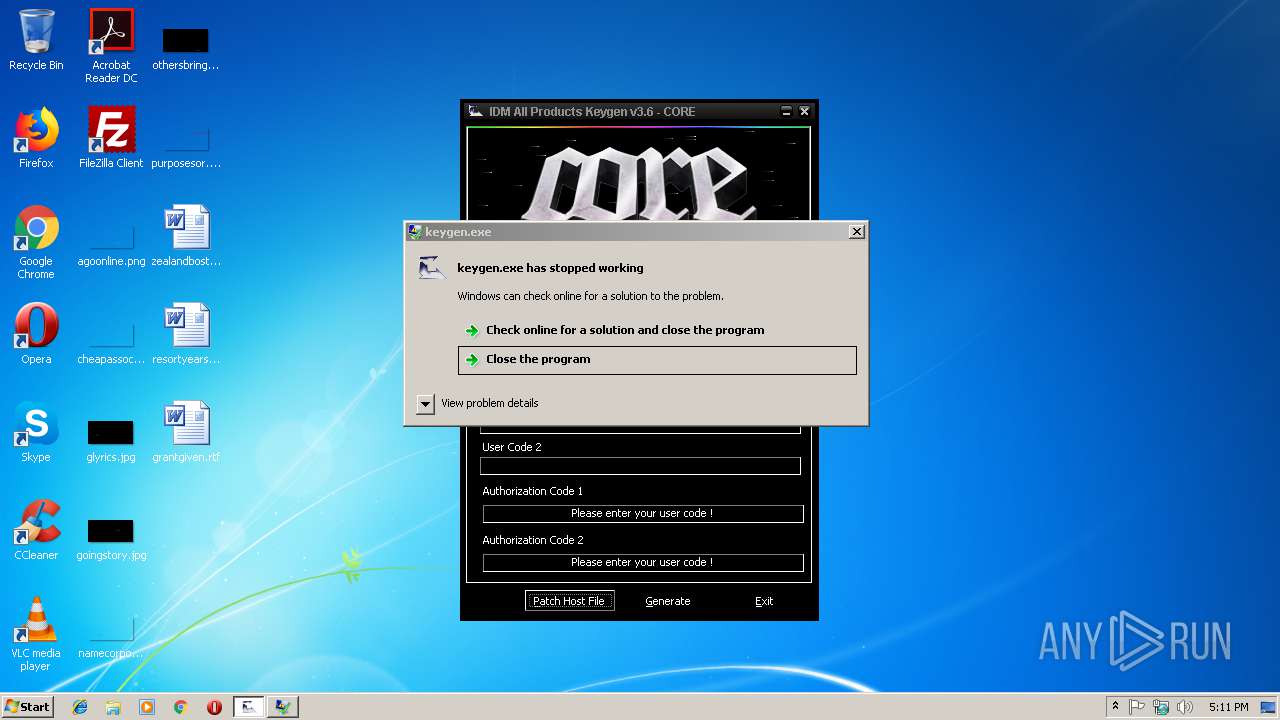Image resolution: width=1280 pixels, height=720 pixels.
Task: Open the Recycle Bin desktop icon
Action: tap(36, 40)
